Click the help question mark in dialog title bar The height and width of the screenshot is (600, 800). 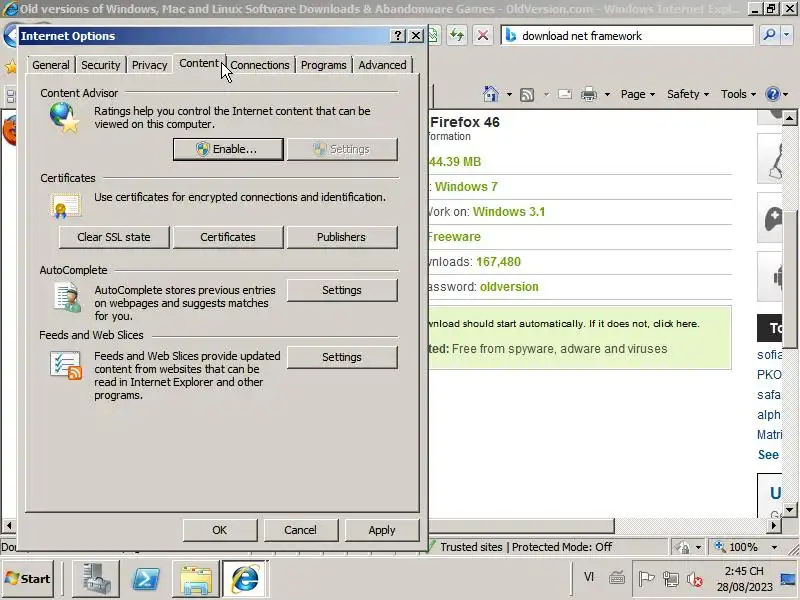tap(397, 36)
